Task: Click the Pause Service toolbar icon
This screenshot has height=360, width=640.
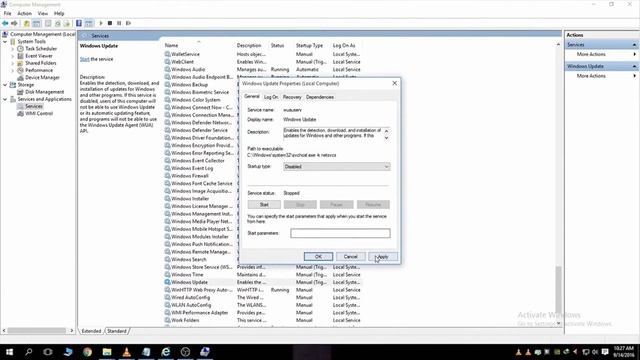Action: click(x=119, y=23)
